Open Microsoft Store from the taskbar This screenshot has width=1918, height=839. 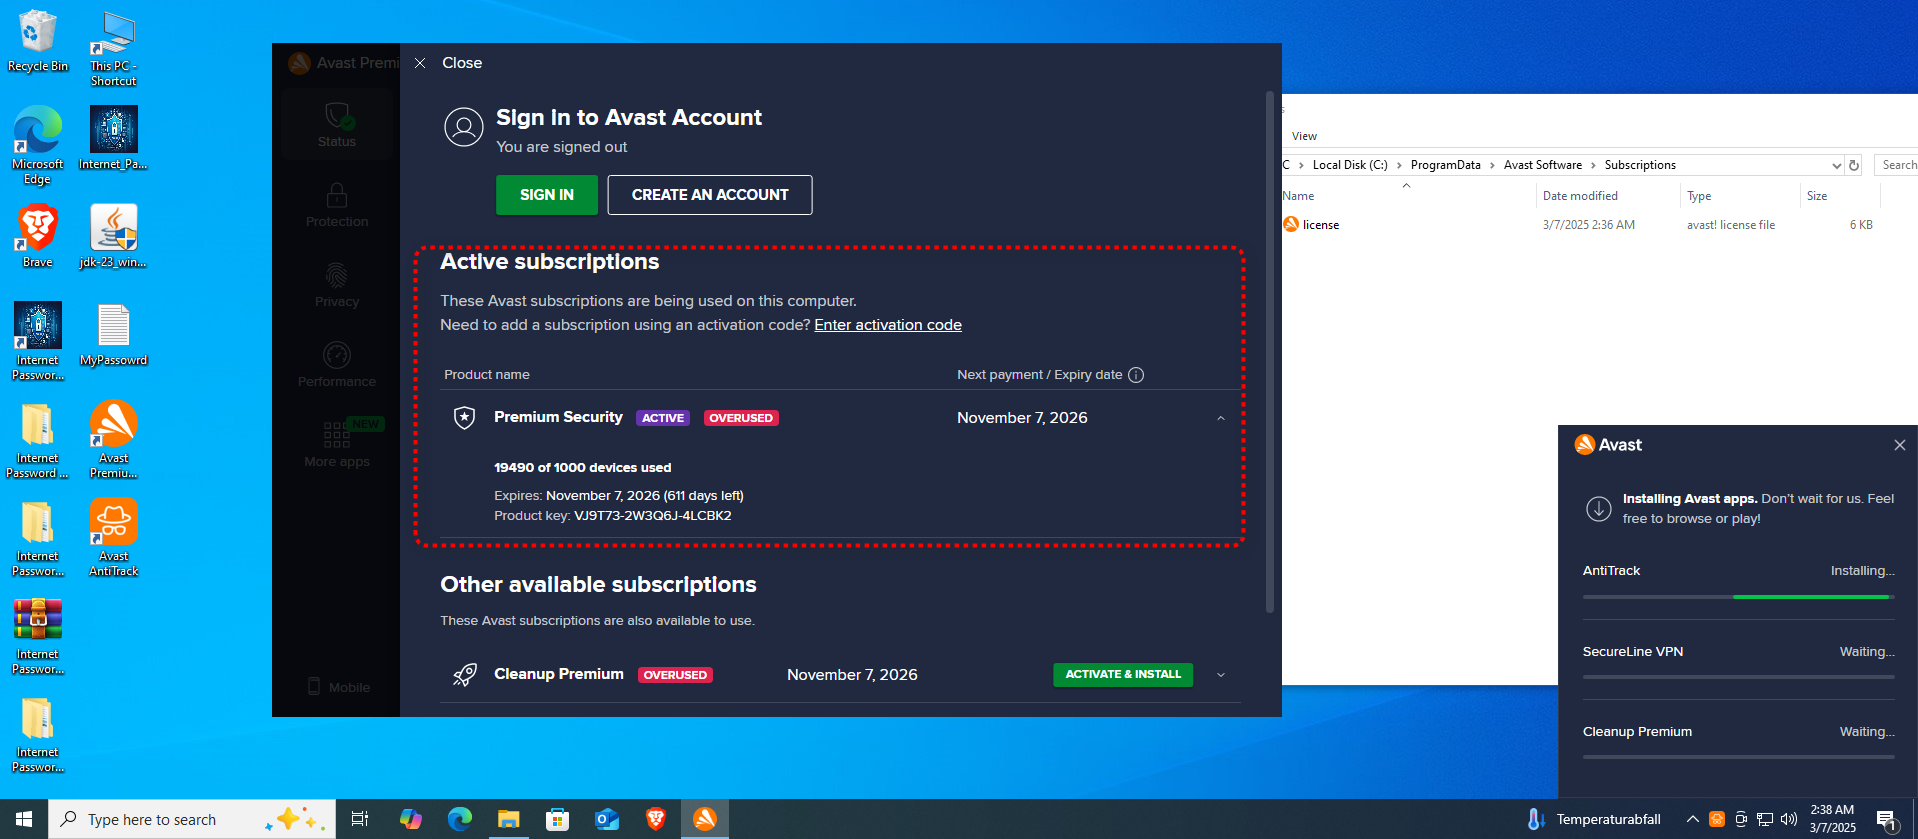coord(557,819)
